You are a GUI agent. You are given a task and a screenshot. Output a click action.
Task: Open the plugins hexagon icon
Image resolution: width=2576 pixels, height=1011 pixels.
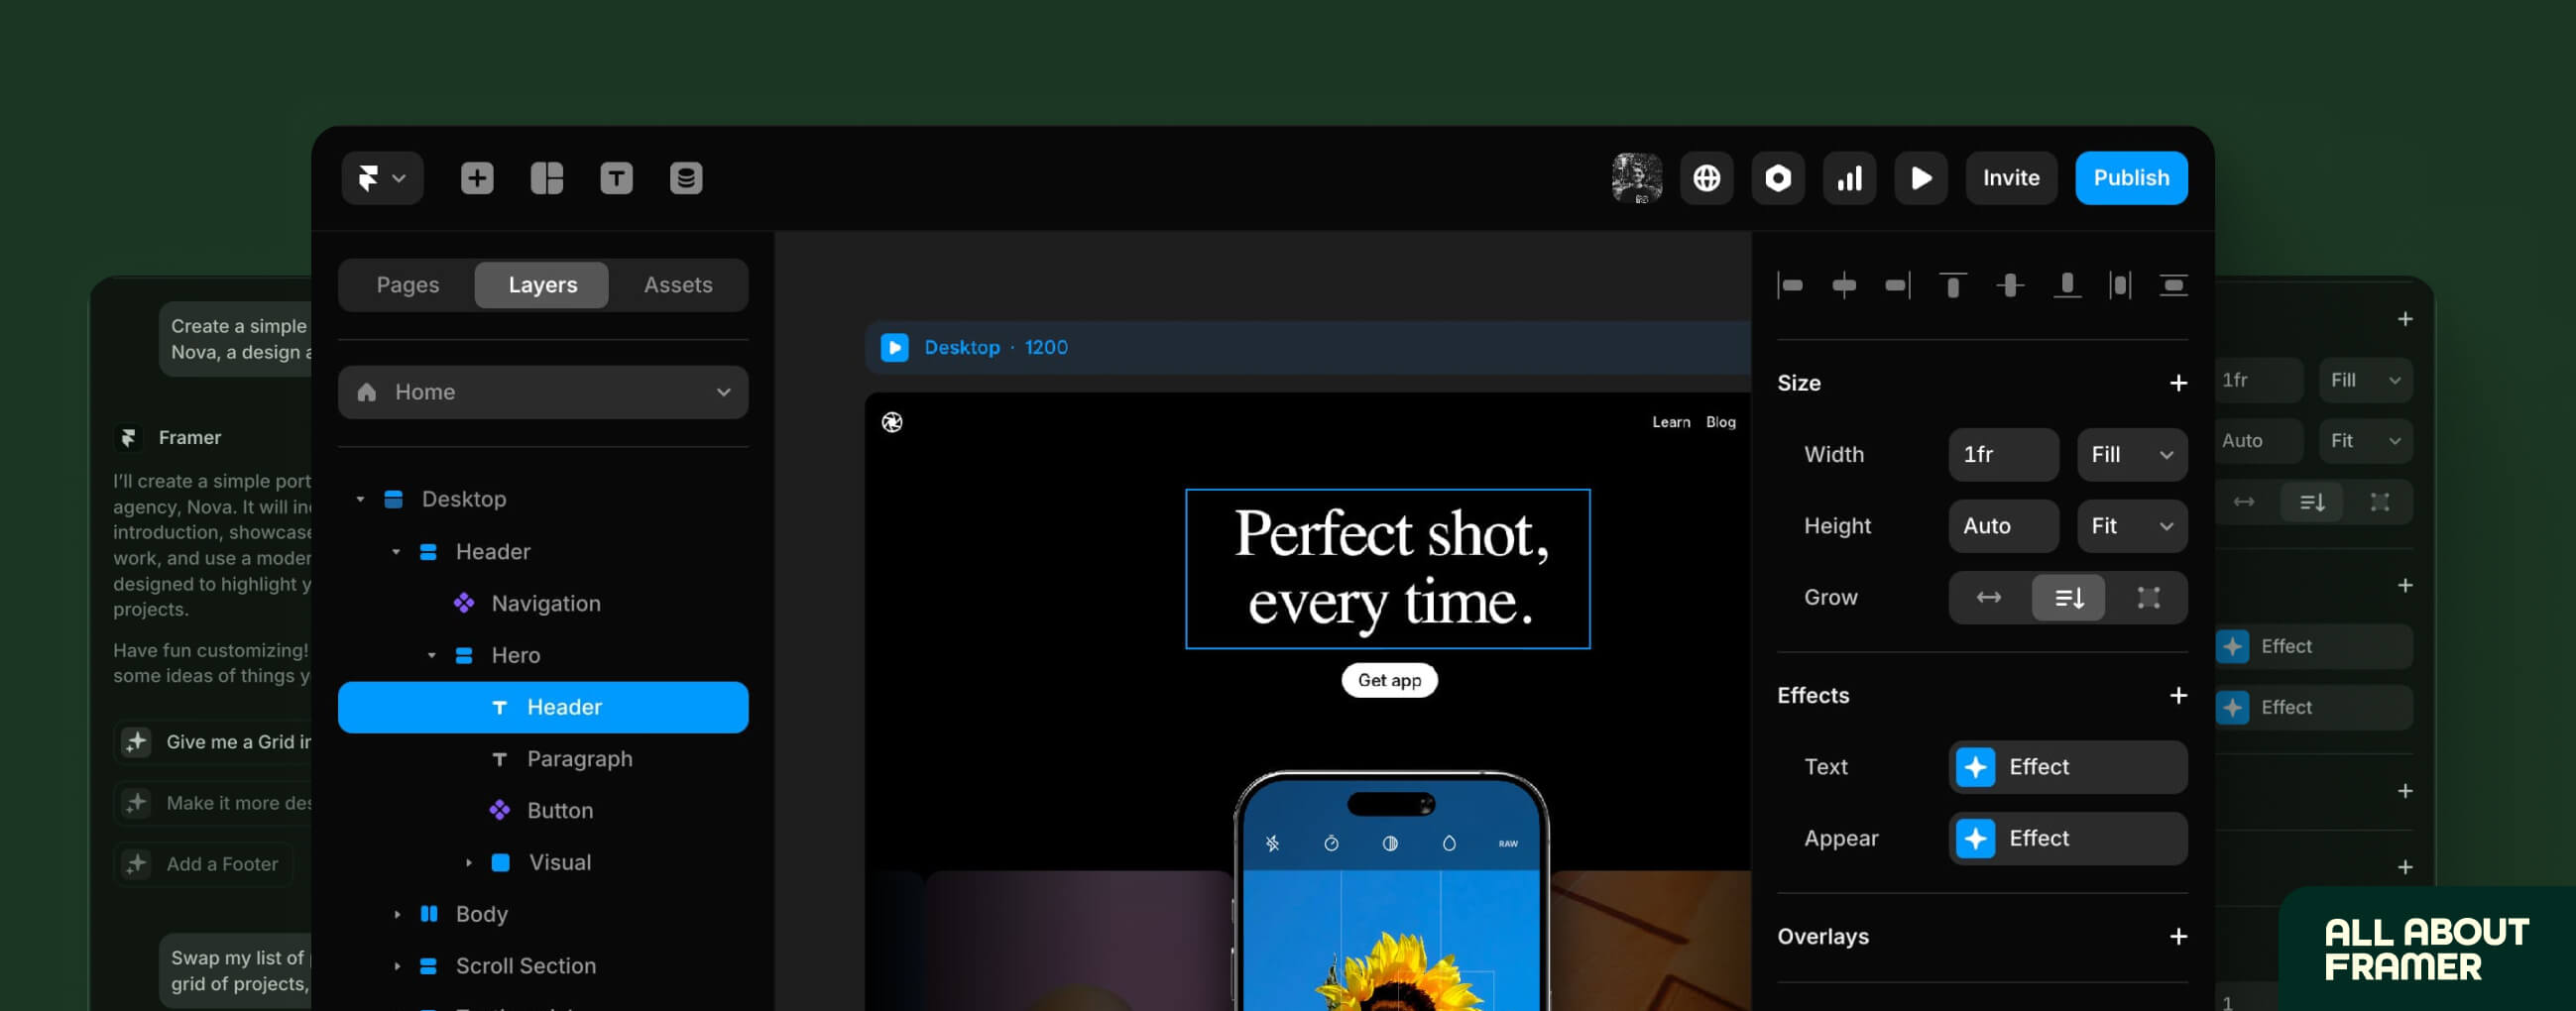(x=1778, y=178)
